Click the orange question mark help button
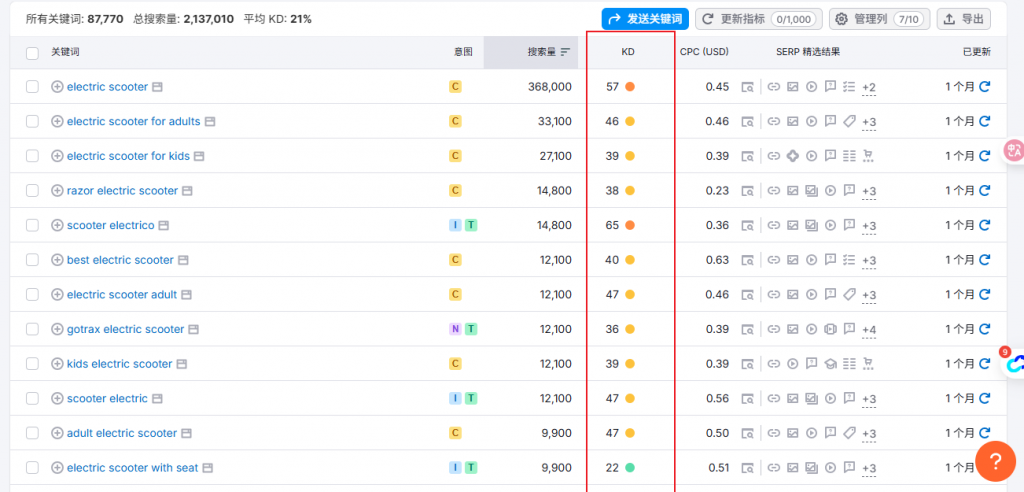This screenshot has width=1024, height=492. coord(995,462)
